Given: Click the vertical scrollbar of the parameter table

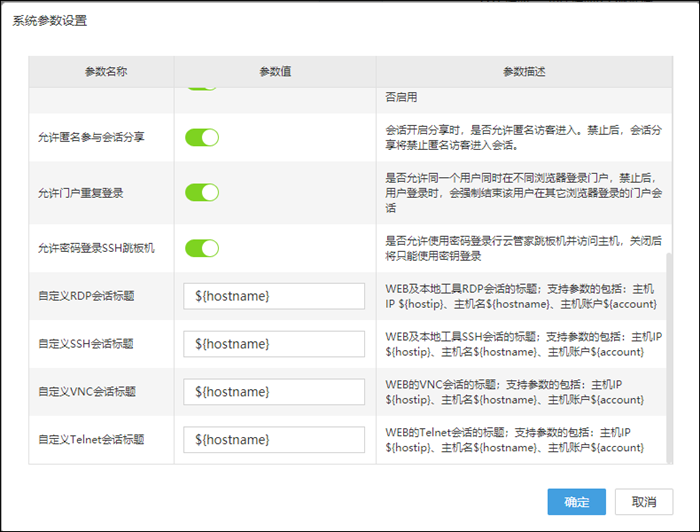Looking at the screenshot, I should tap(669, 350).
